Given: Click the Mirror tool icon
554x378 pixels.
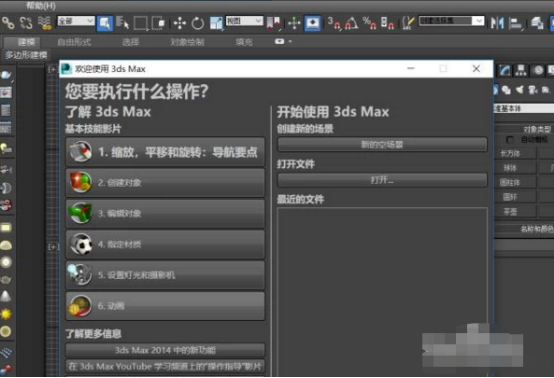Looking at the screenshot, I should [x=497, y=23].
